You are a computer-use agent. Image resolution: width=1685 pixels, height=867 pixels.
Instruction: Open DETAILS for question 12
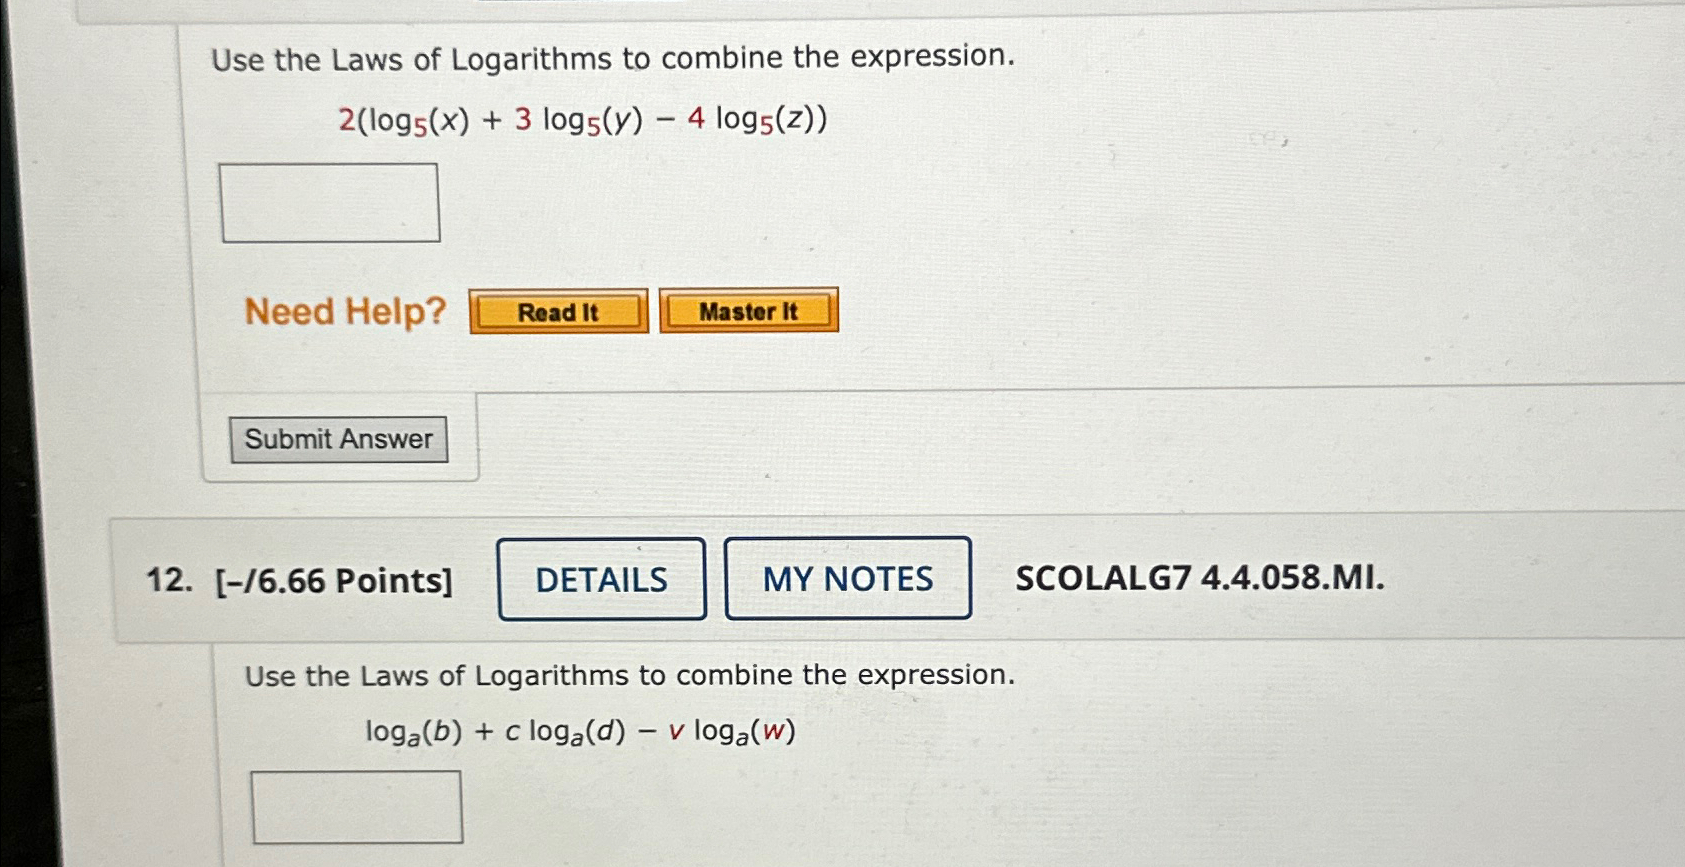(x=601, y=579)
